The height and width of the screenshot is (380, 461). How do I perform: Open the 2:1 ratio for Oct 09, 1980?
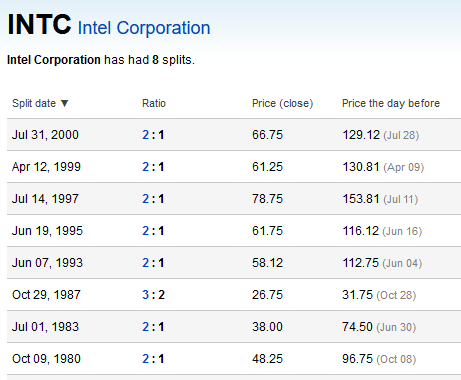(153, 359)
